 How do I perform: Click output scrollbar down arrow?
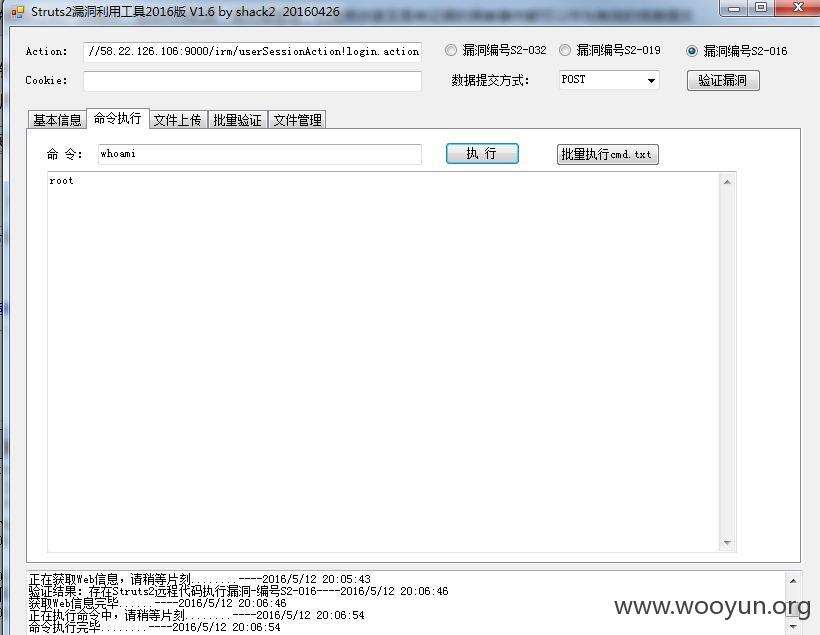tap(727, 543)
